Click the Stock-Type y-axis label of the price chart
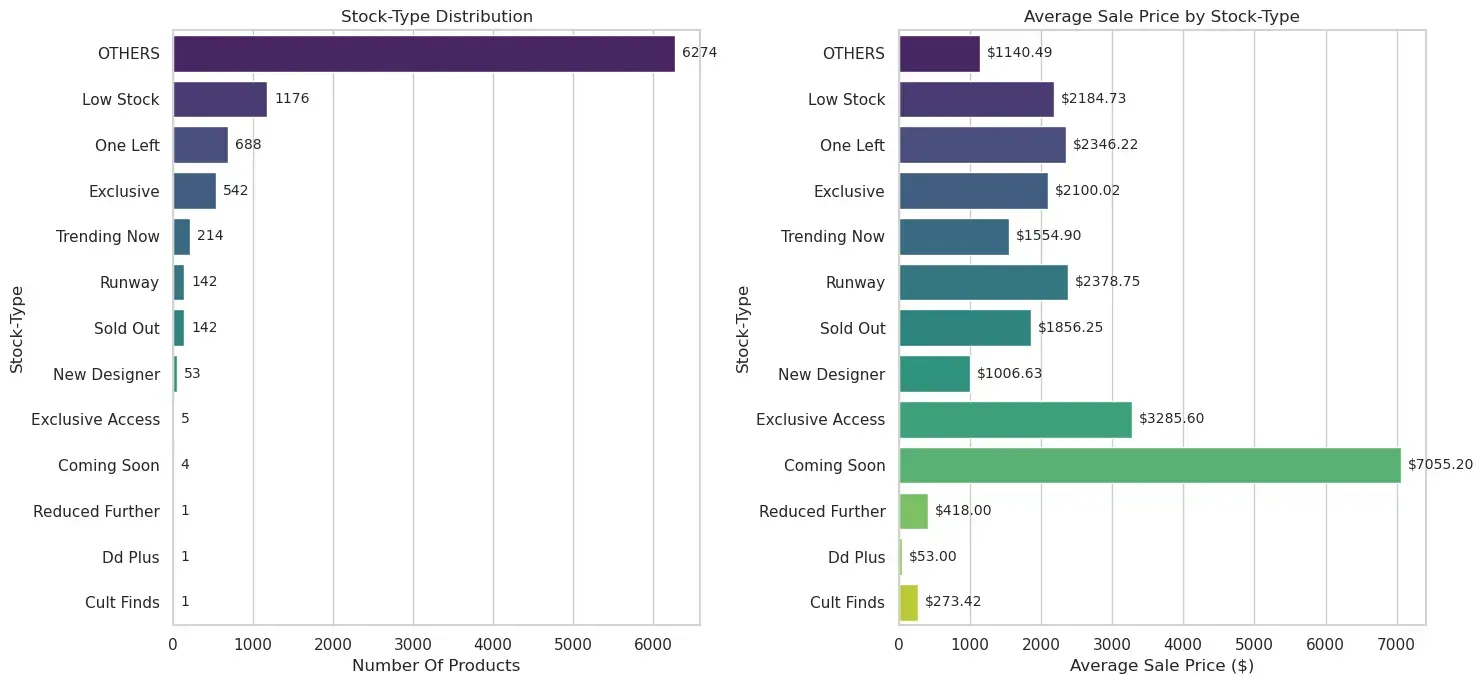This screenshot has height=684, width=1484. pyautogui.click(x=743, y=328)
